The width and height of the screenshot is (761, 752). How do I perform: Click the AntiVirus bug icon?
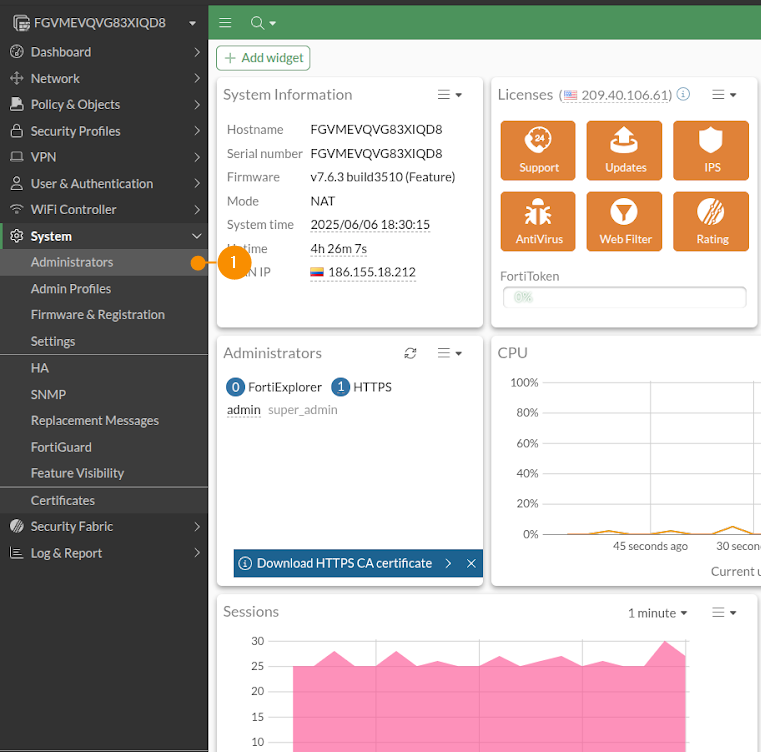[x=538, y=220]
